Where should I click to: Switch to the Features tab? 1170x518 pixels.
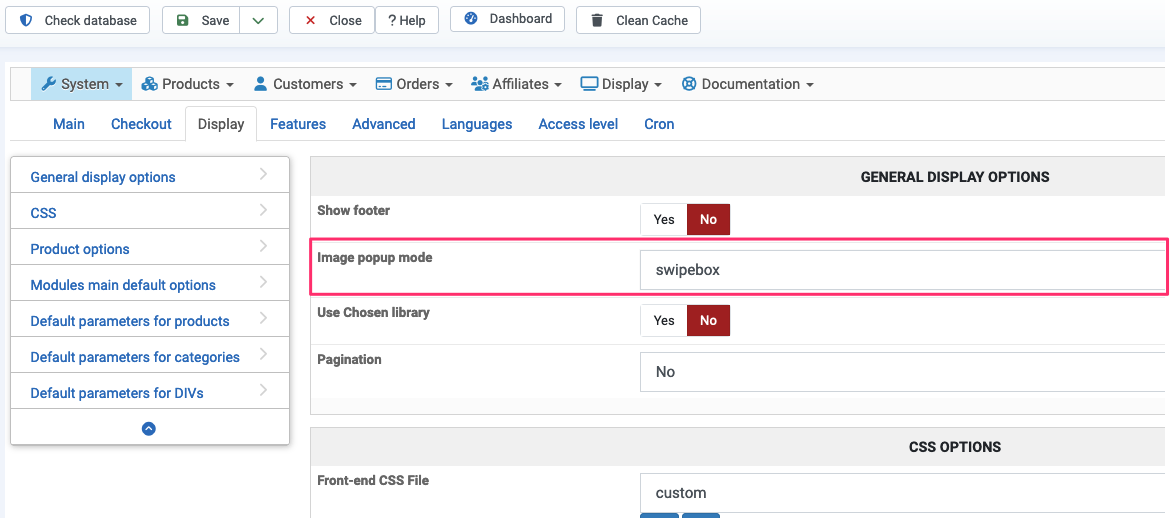pos(298,124)
